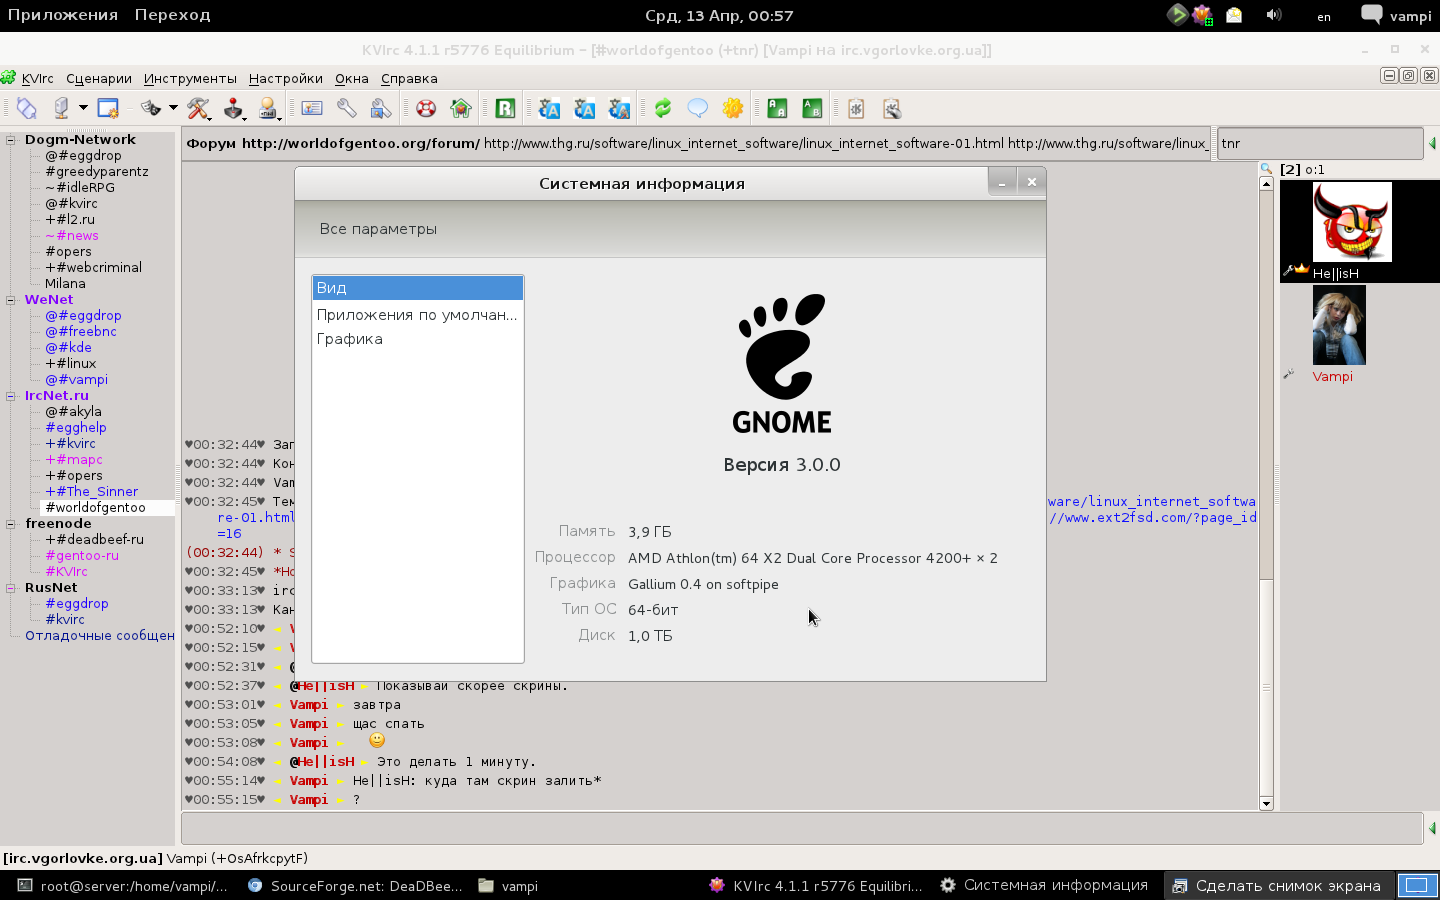Open the Инструменты menu
Viewport: 1440px width, 900px height.
(x=190, y=79)
